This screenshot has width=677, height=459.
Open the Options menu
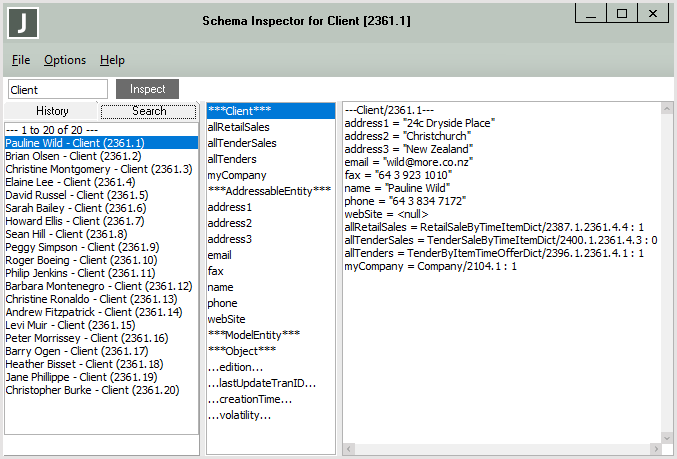65,60
